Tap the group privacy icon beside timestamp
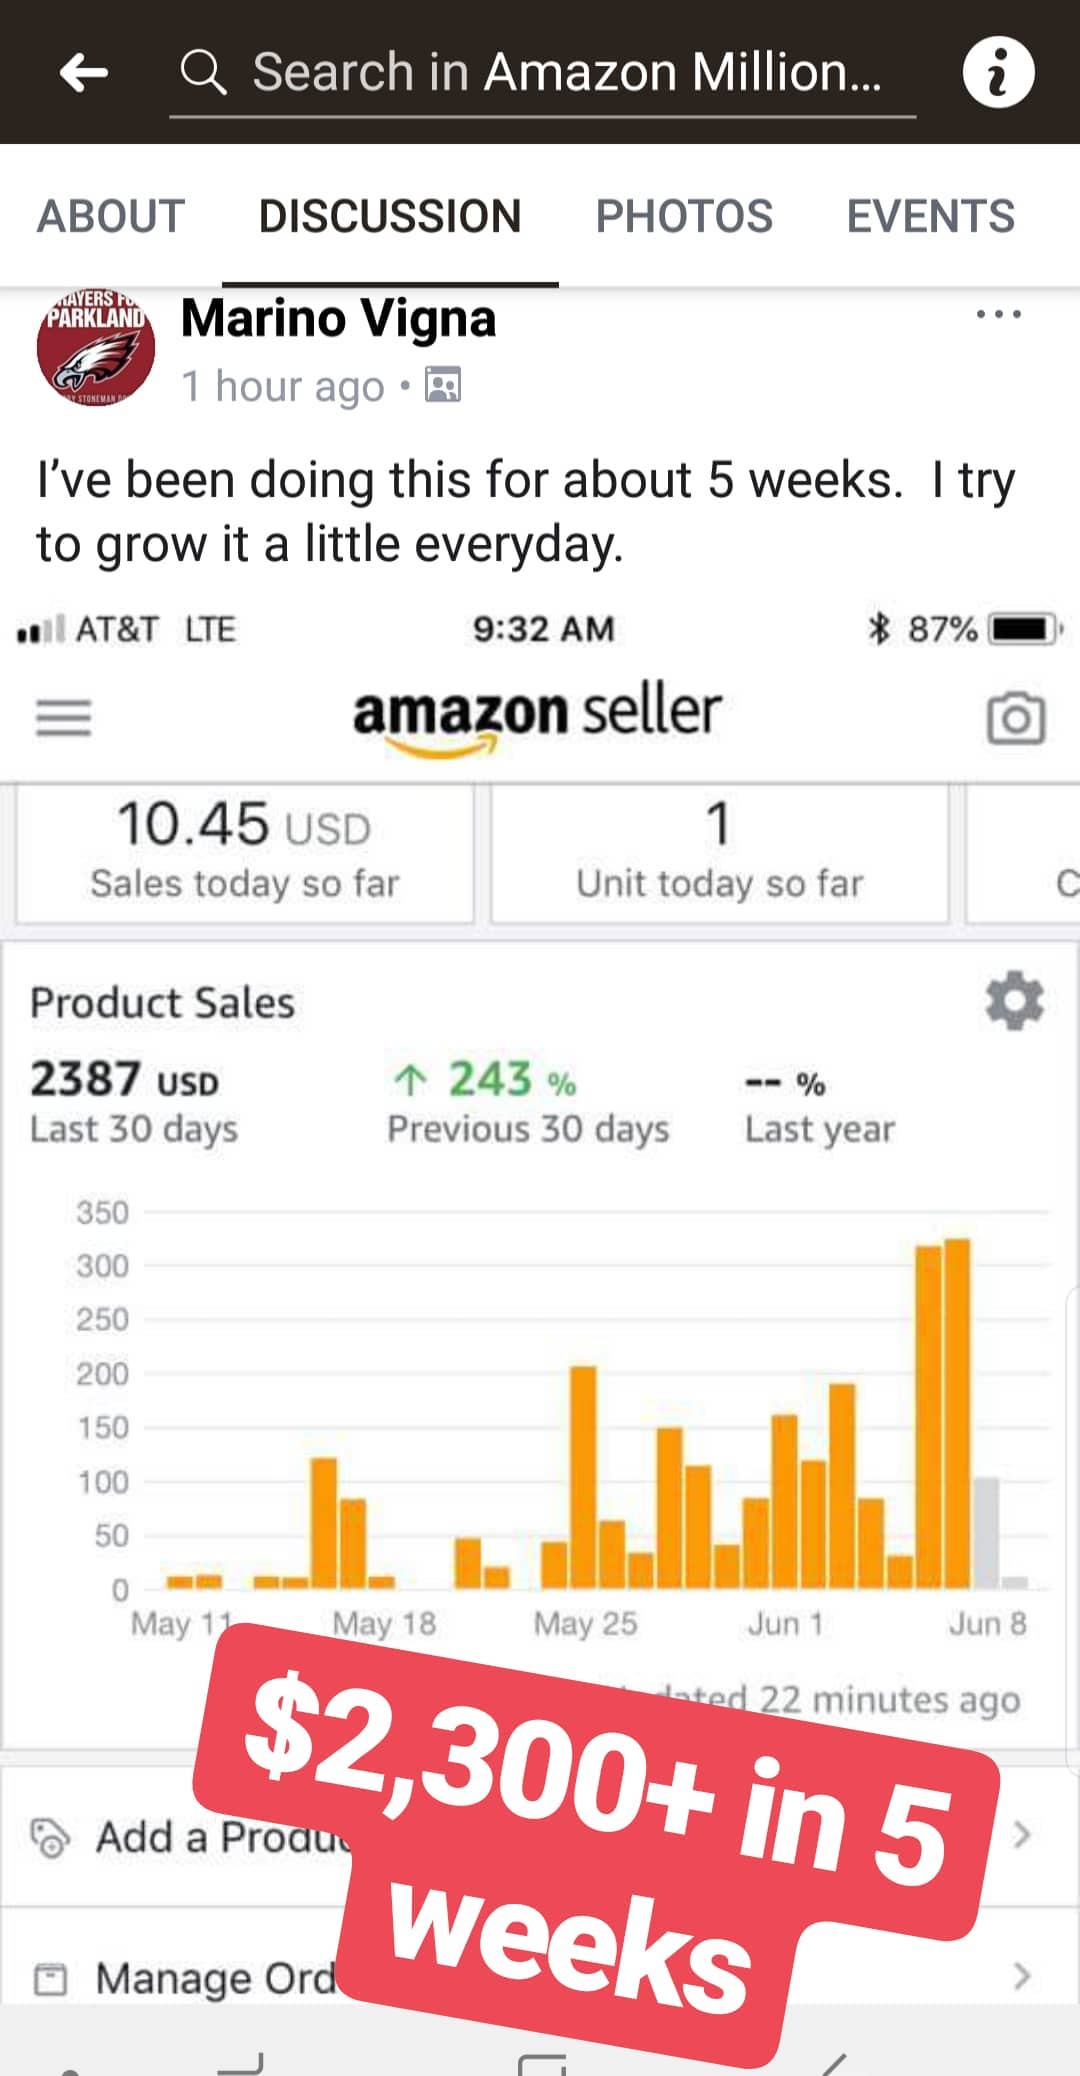This screenshot has width=1080, height=2076. [x=443, y=384]
